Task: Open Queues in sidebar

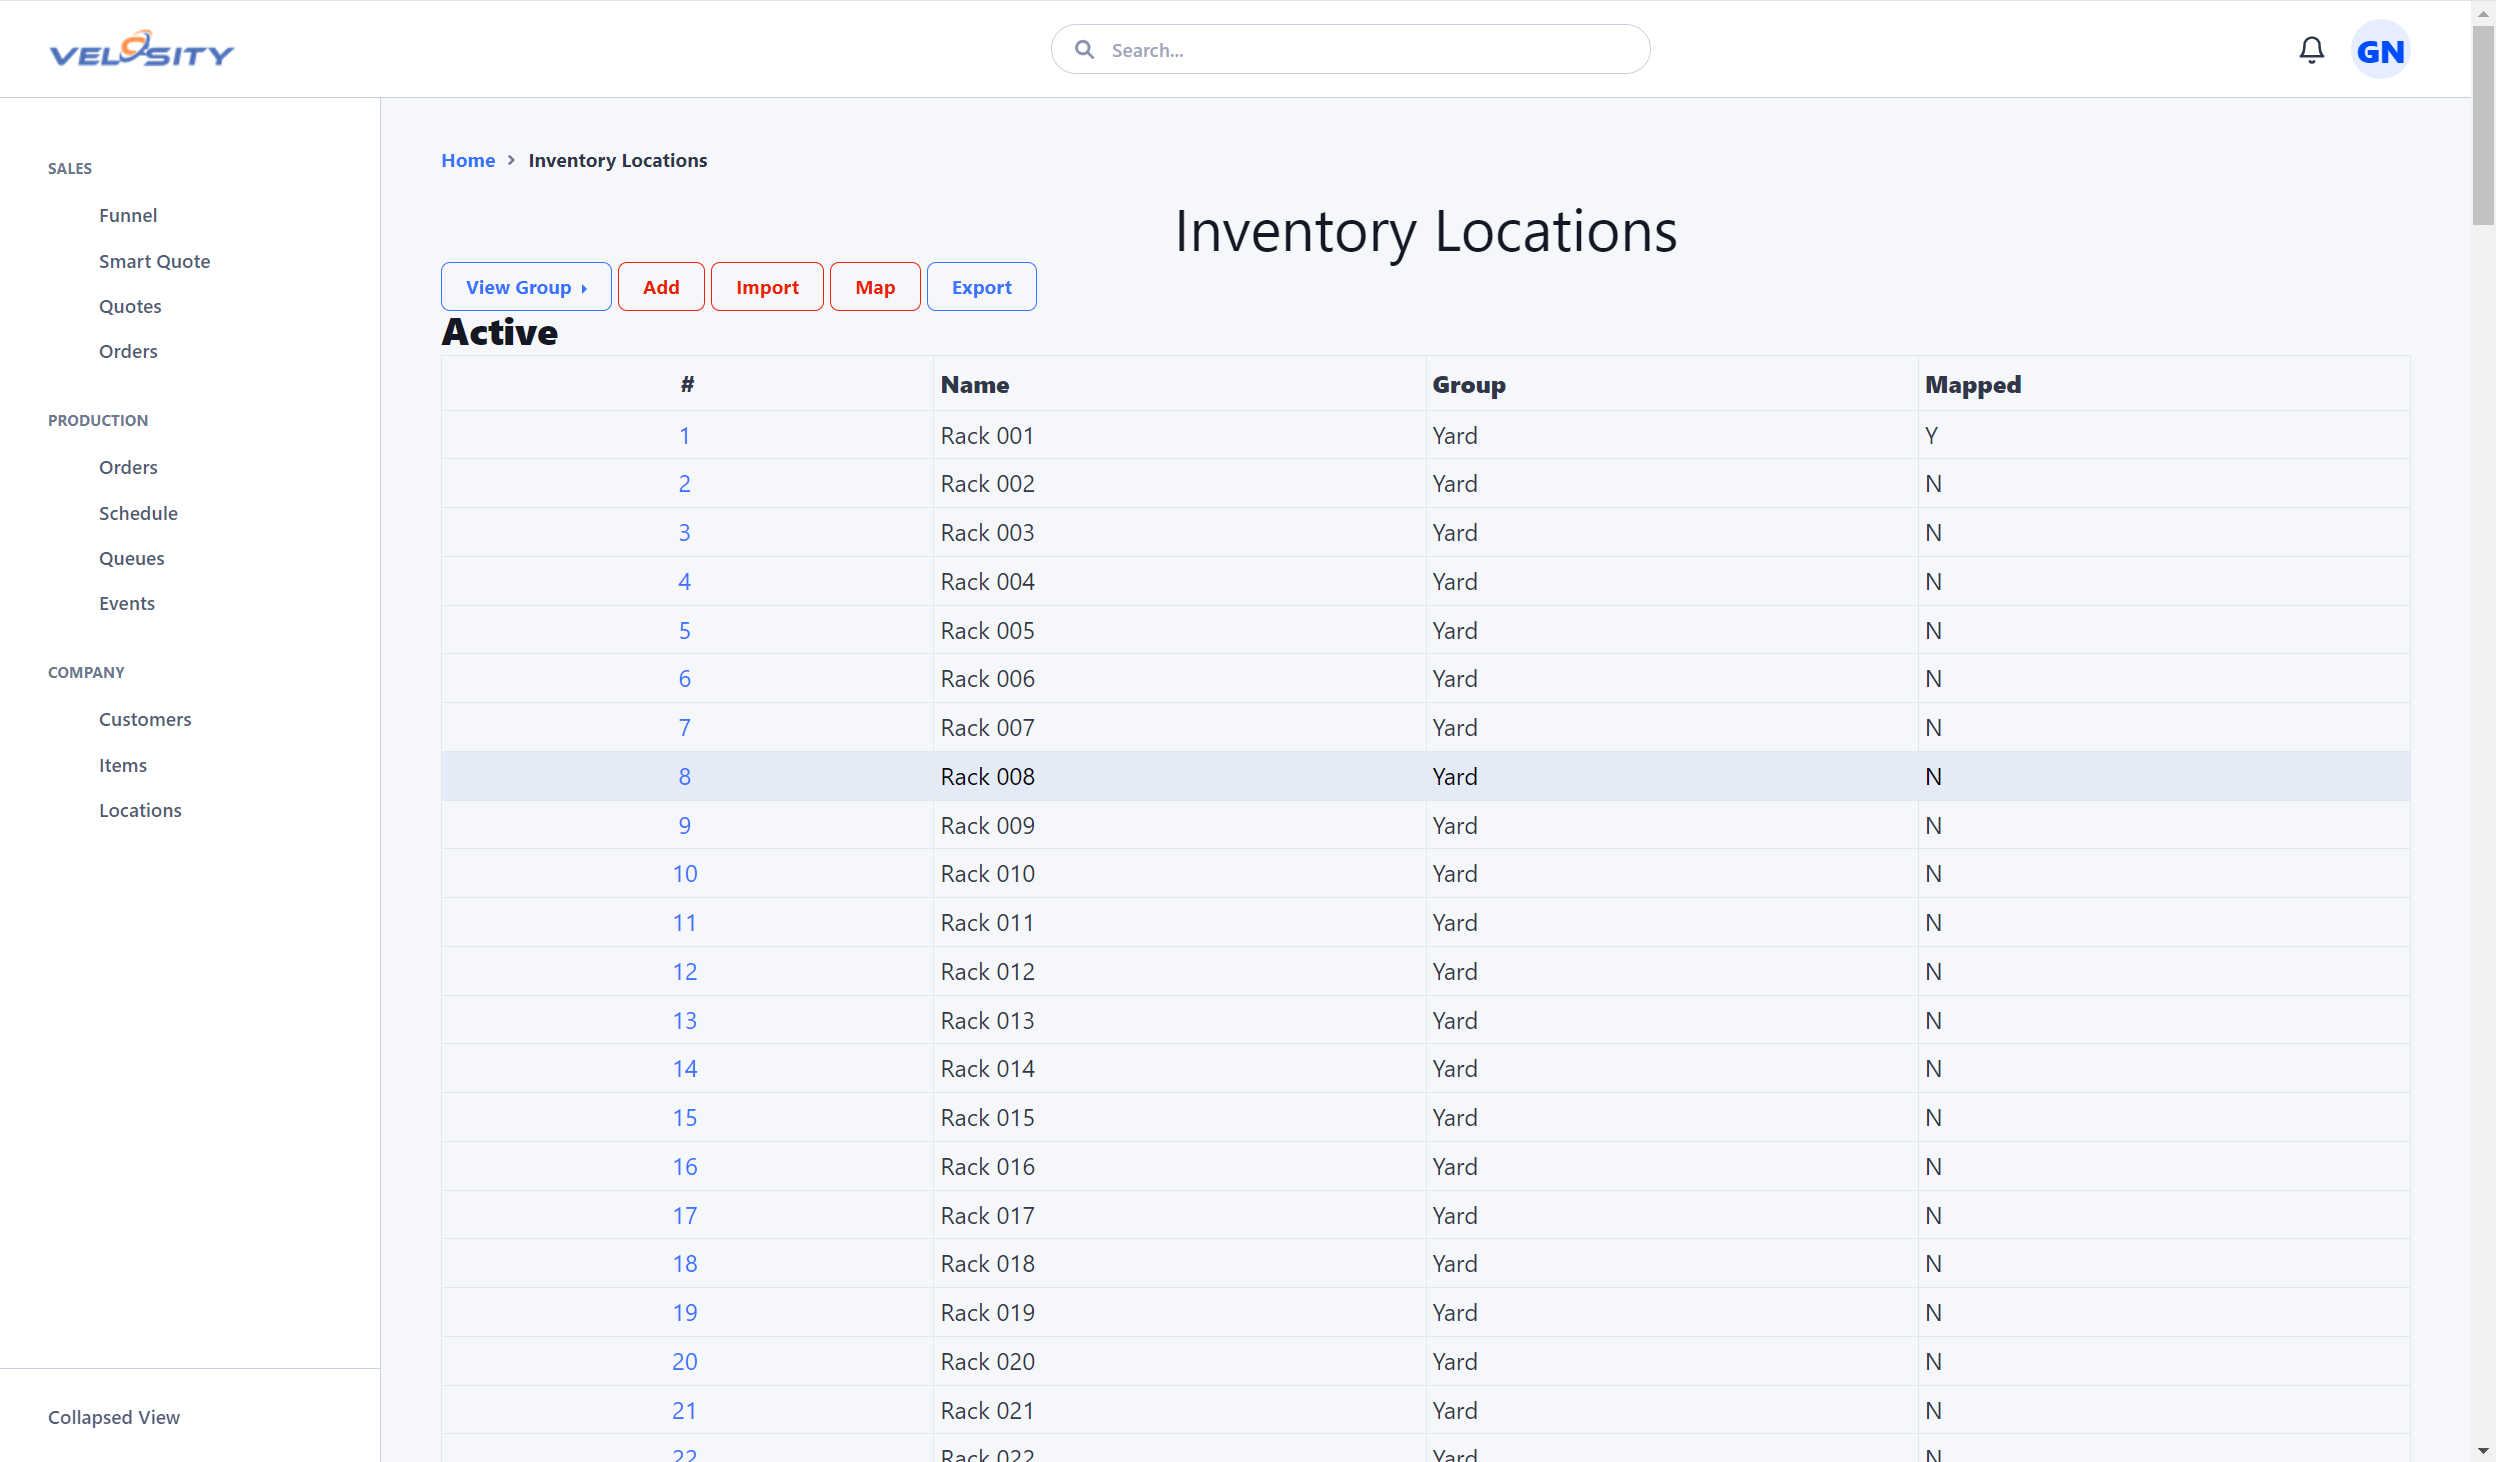Action: (x=131, y=558)
